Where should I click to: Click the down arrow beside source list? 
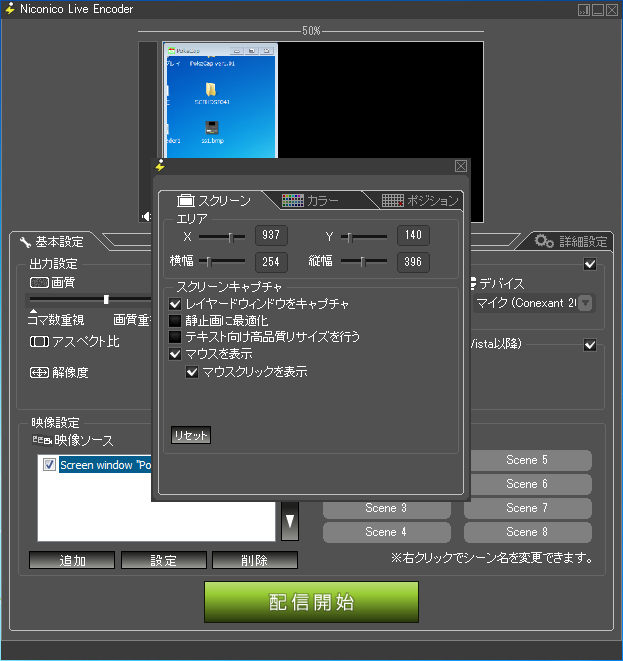click(x=290, y=521)
